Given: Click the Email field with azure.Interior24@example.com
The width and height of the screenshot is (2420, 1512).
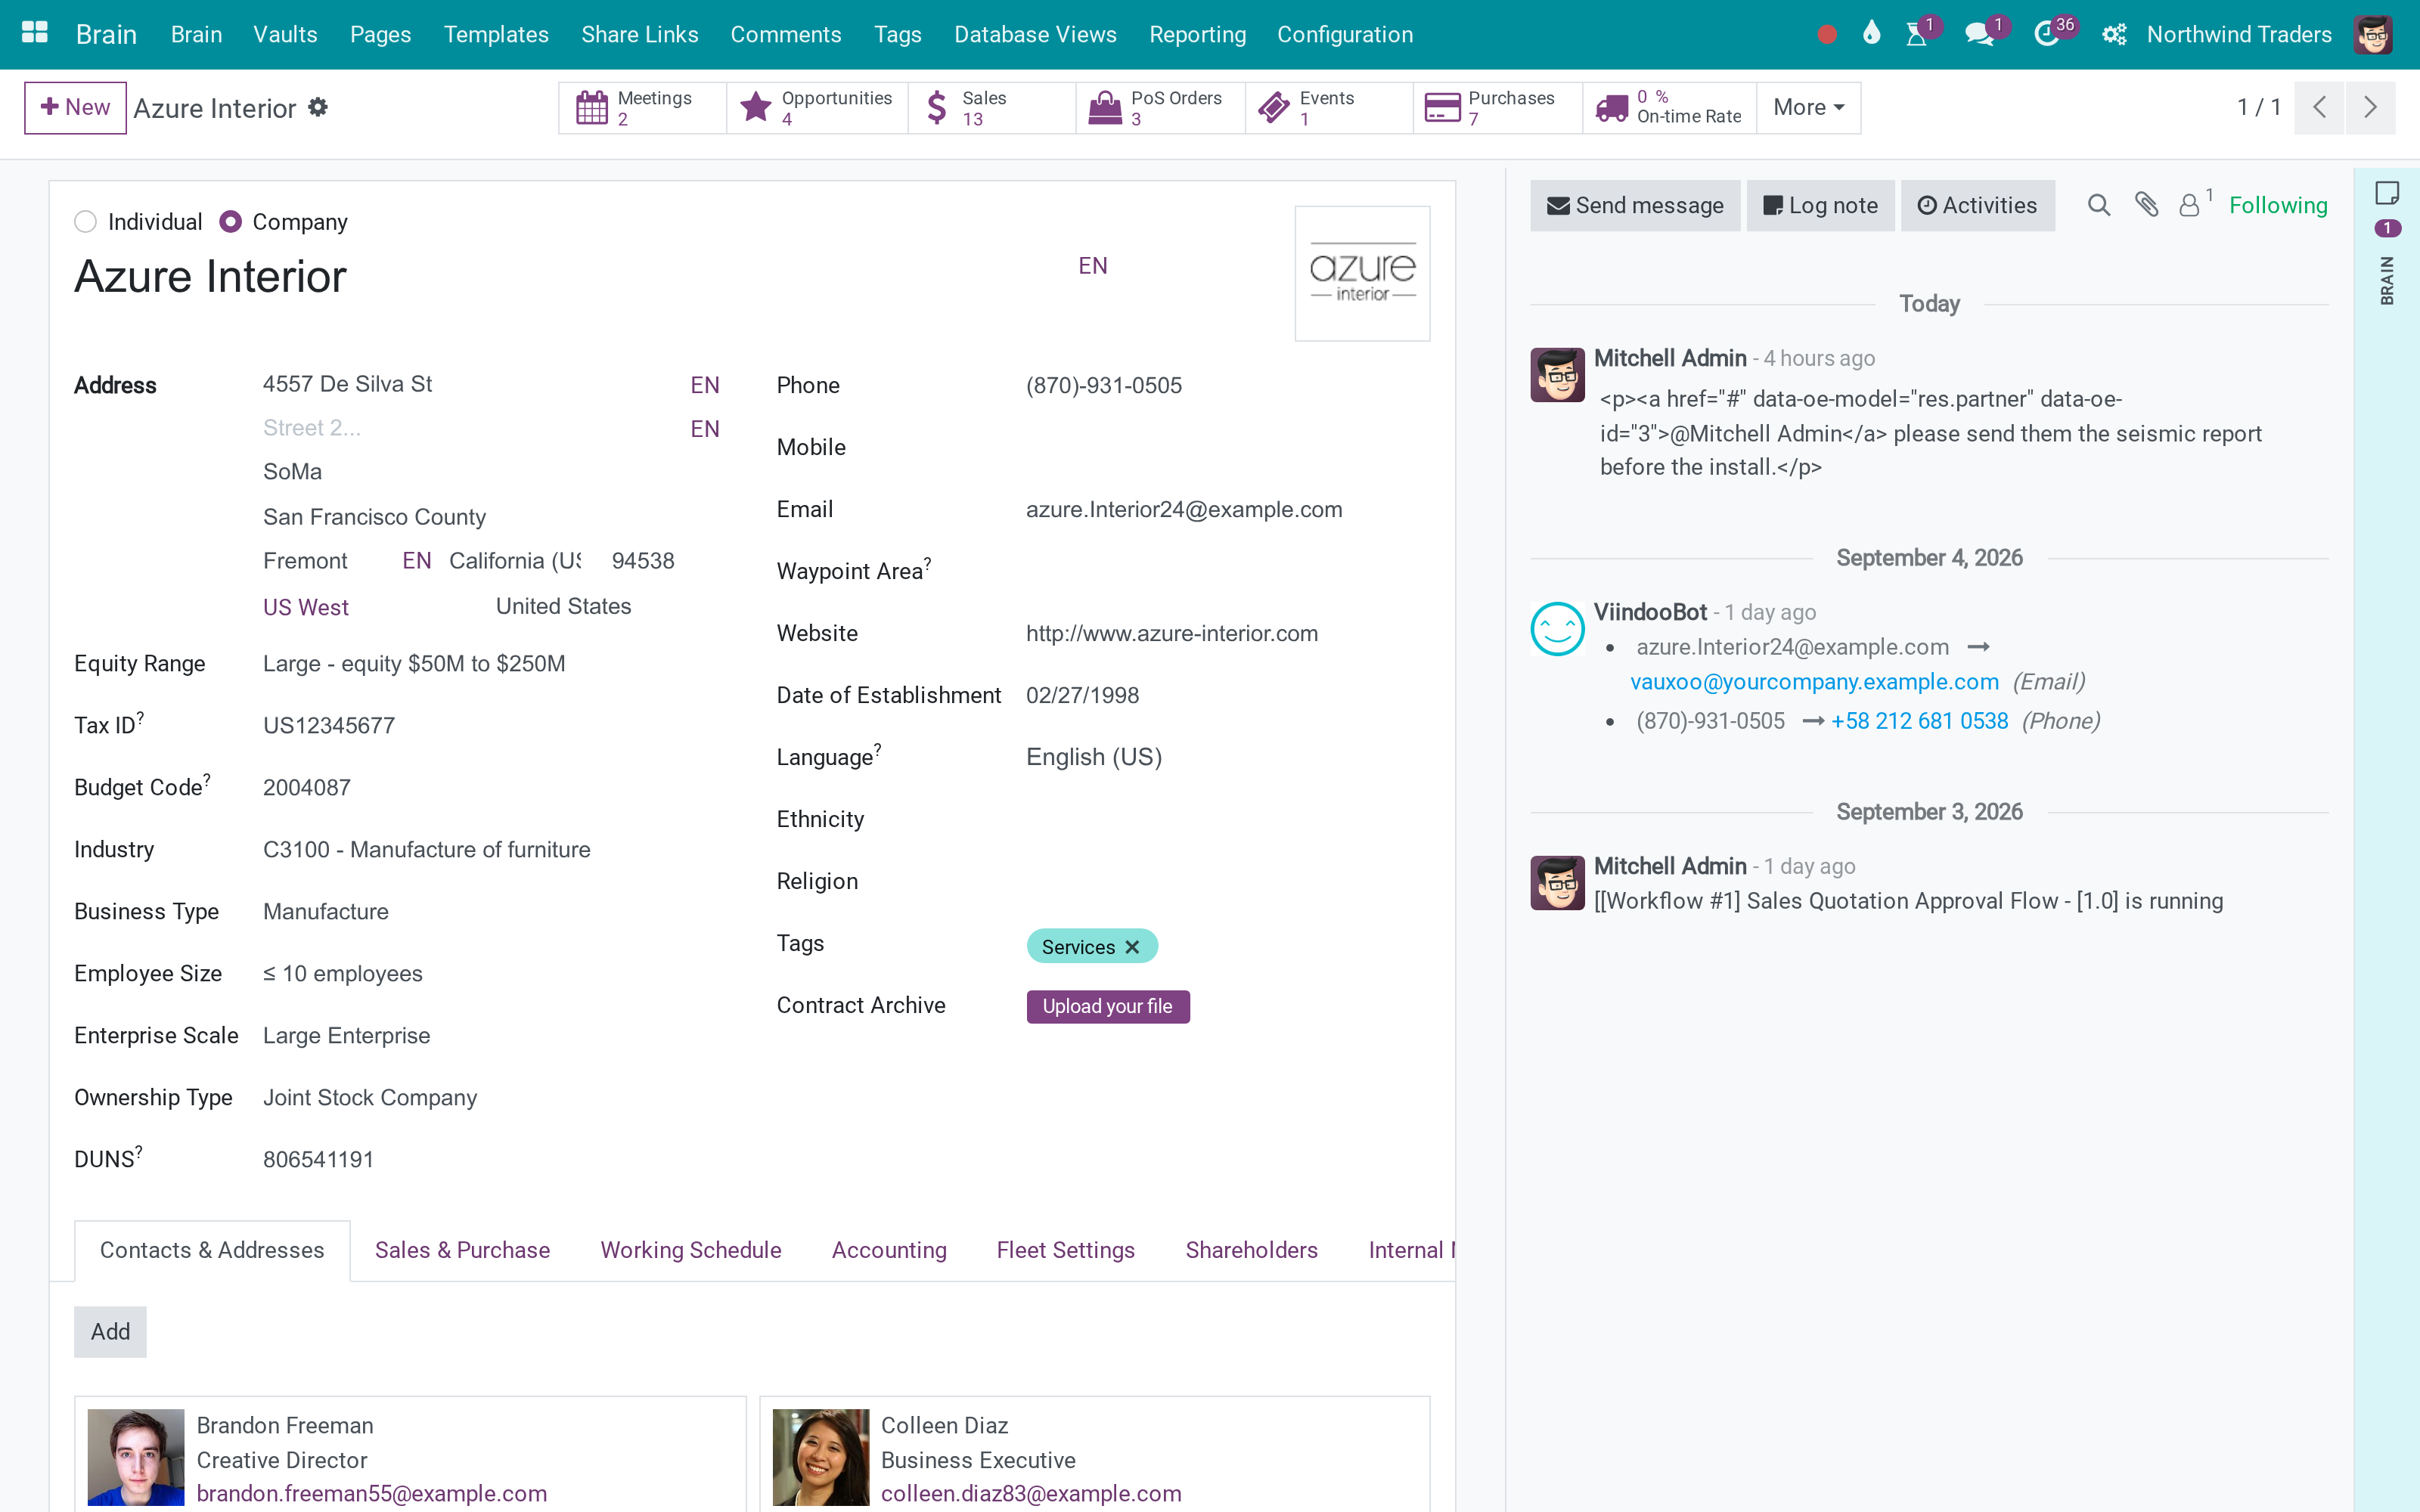Looking at the screenshot, I should click(x=1227, y=510).
